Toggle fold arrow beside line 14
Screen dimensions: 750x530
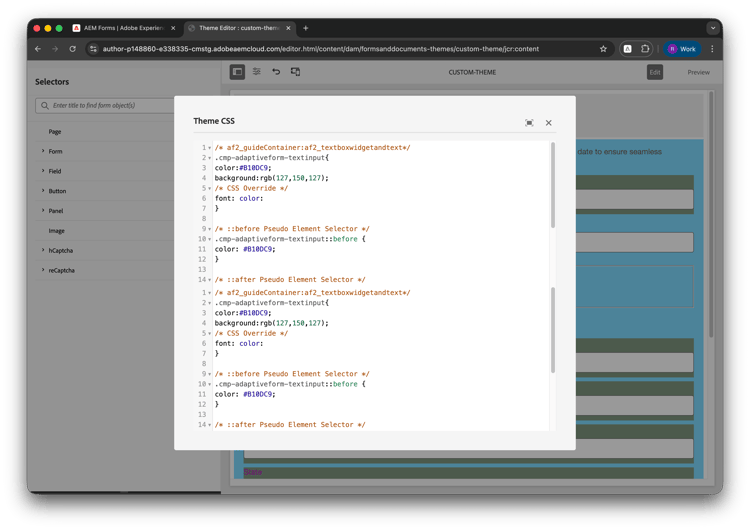pyautogui.click(x=210, y=280)
